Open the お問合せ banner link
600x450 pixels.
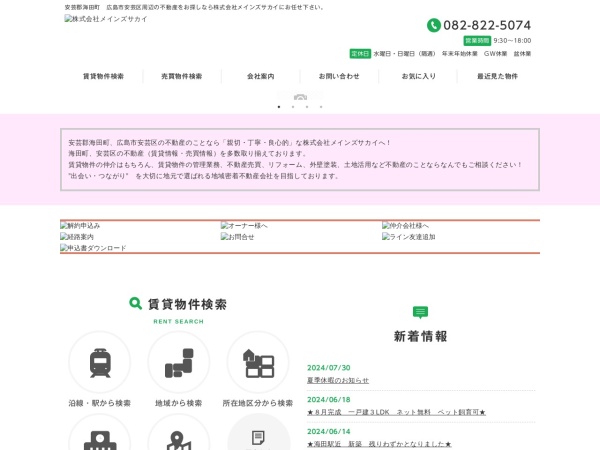[238, 237]
